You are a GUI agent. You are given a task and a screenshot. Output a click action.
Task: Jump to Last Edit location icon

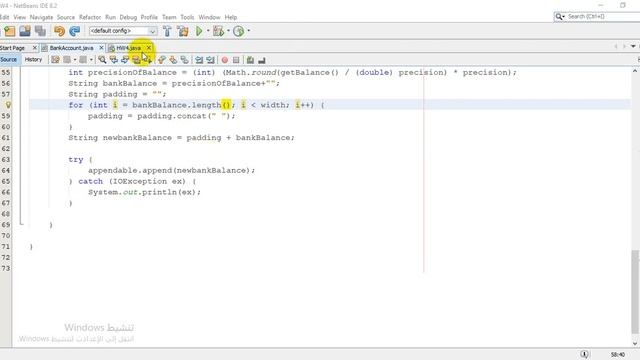click(55, 60)
